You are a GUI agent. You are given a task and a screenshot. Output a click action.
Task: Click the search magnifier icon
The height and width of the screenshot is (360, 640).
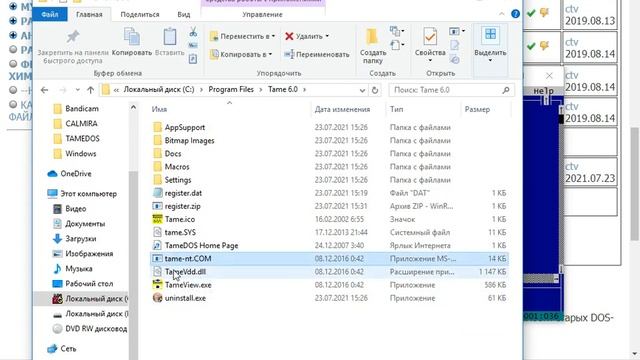506,90
